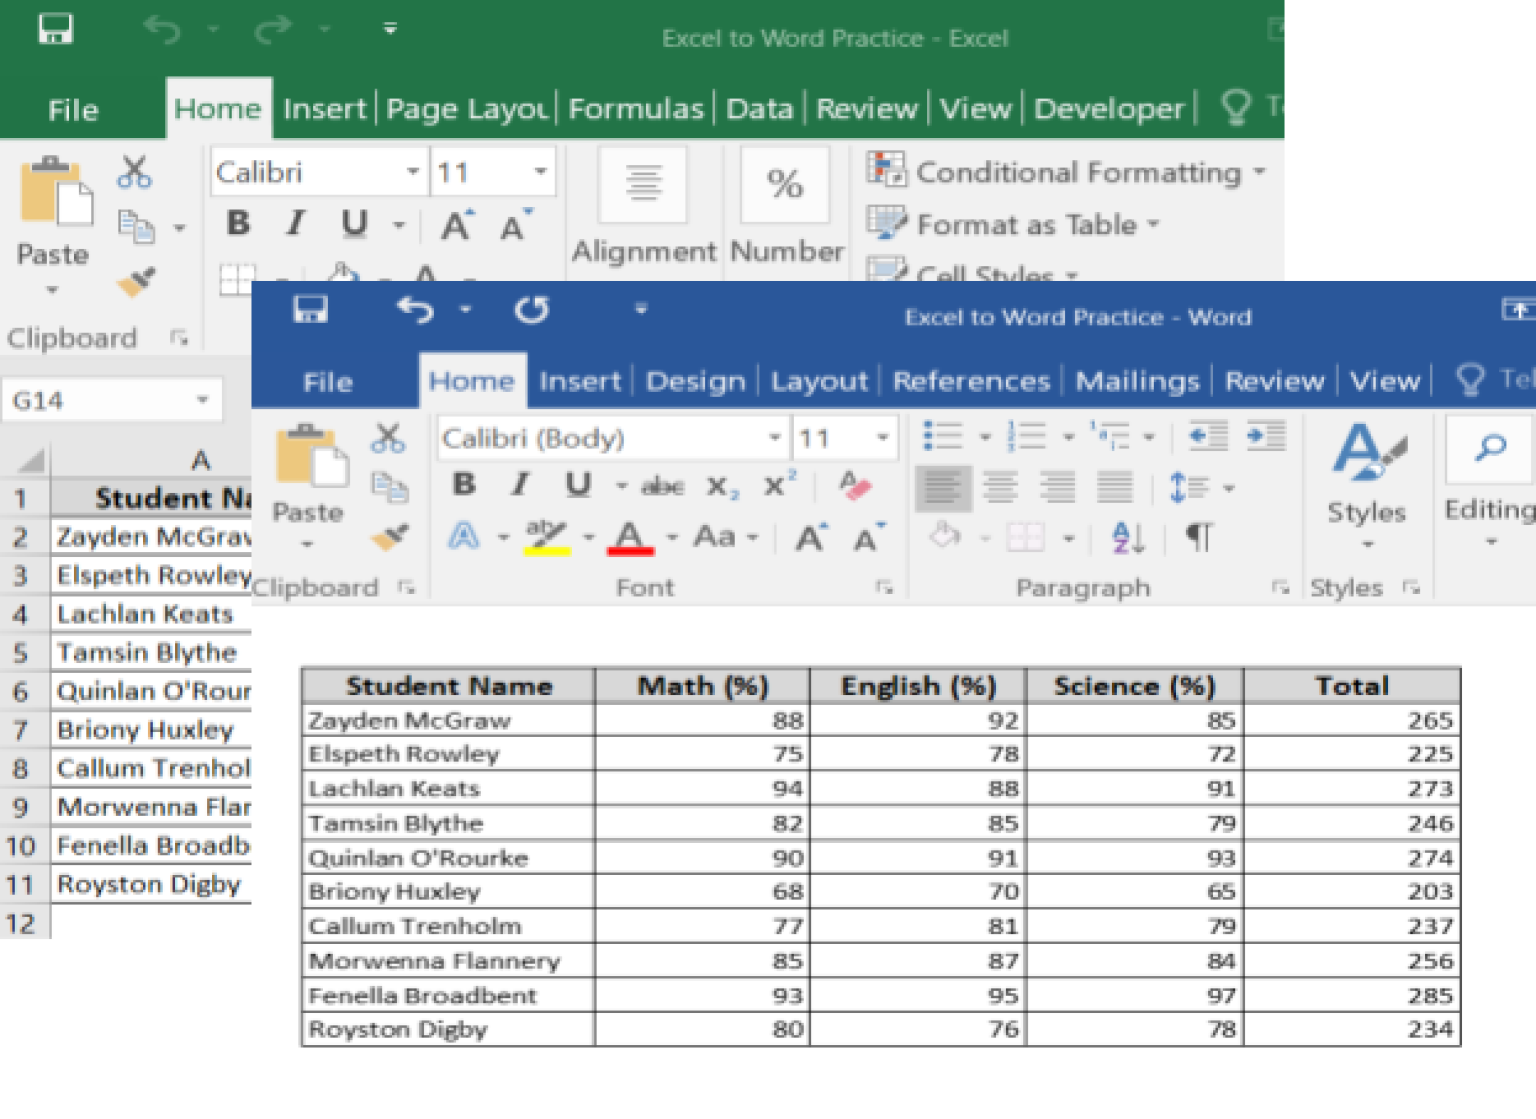
Task: Click the Cut scissors icon in Word
Action: (x=389, y=438)
